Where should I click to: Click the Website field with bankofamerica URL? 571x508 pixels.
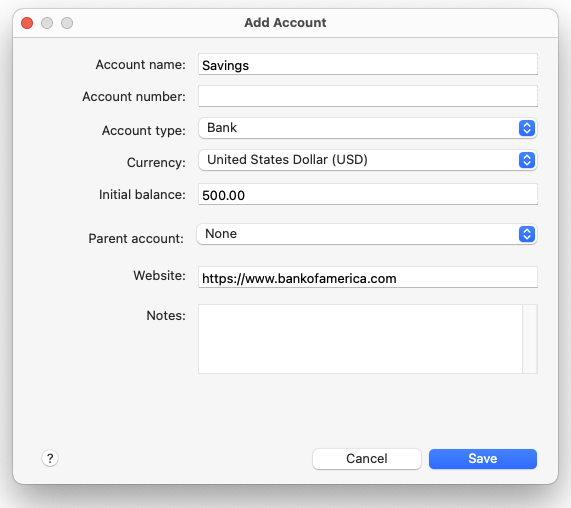click(368, 277)
